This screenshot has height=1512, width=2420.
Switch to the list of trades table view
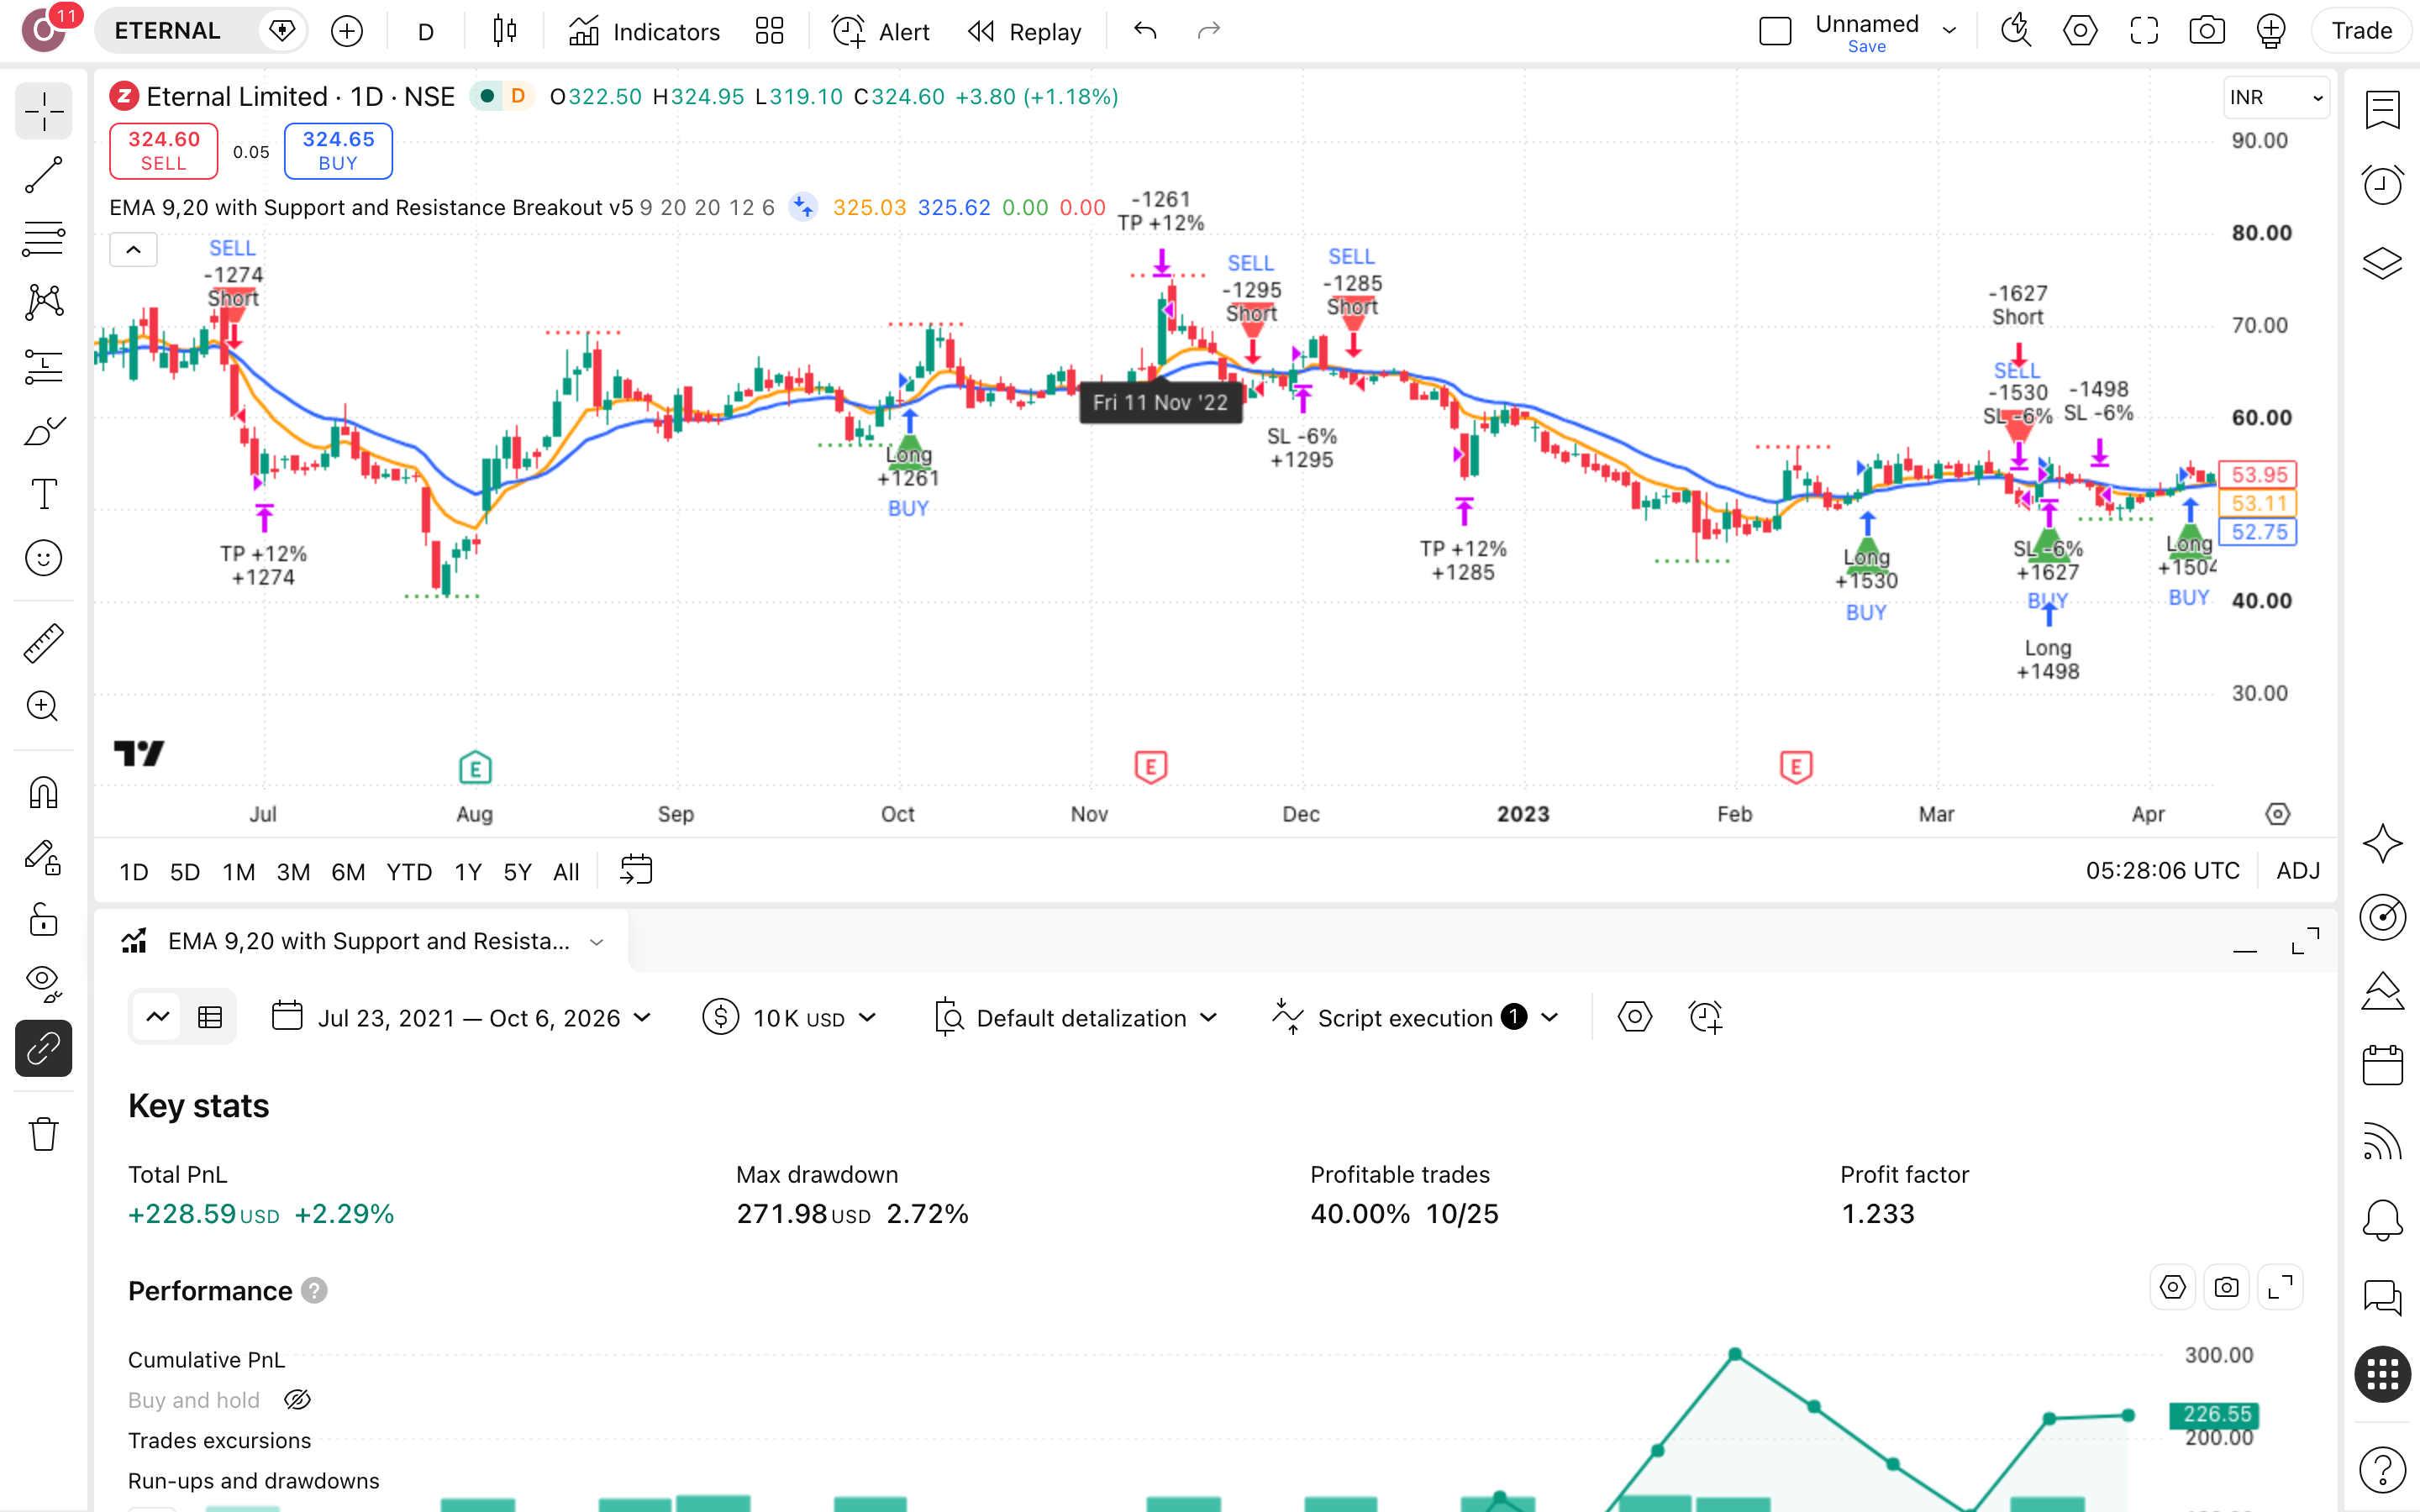coord(210,1018)
